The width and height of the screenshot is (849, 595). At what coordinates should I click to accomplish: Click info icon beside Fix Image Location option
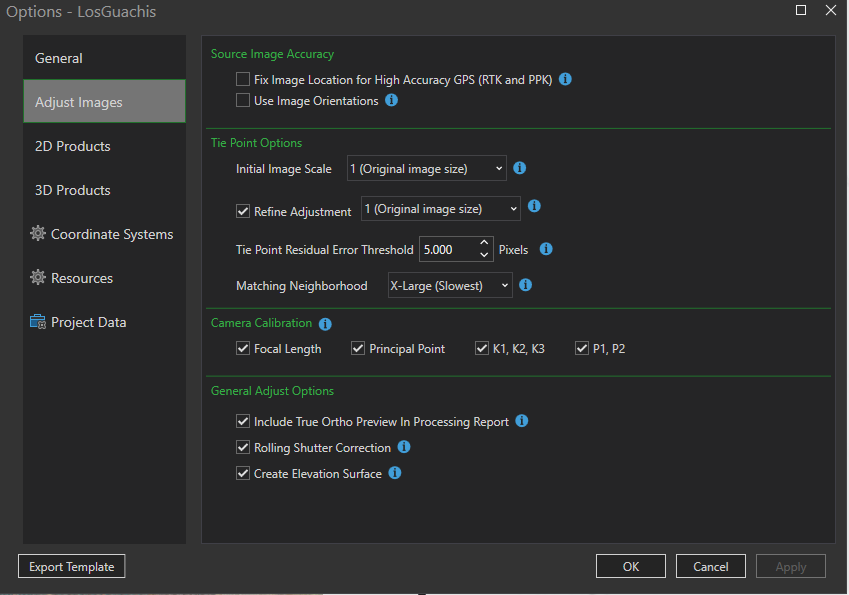tap(565, 79)
